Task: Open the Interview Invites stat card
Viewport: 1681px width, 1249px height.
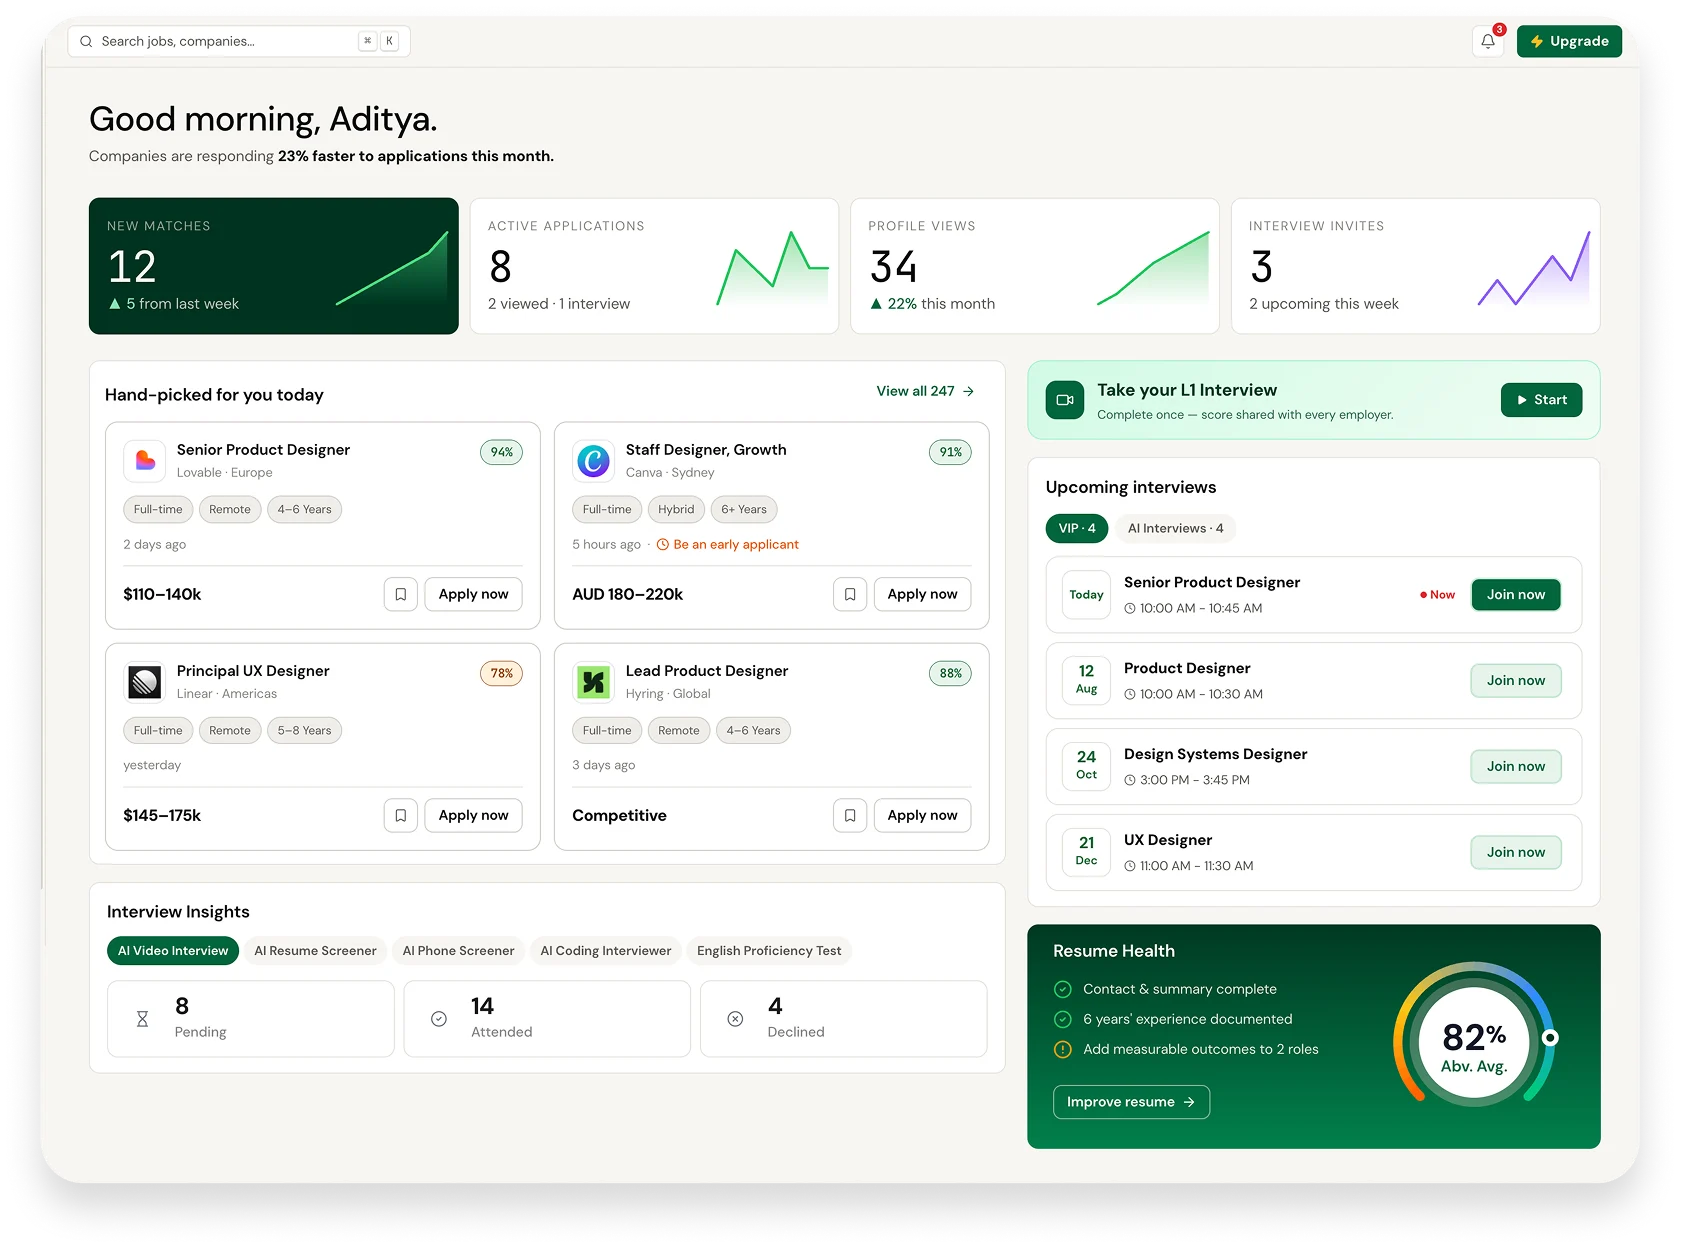Action: click(x=1415, y=266)
